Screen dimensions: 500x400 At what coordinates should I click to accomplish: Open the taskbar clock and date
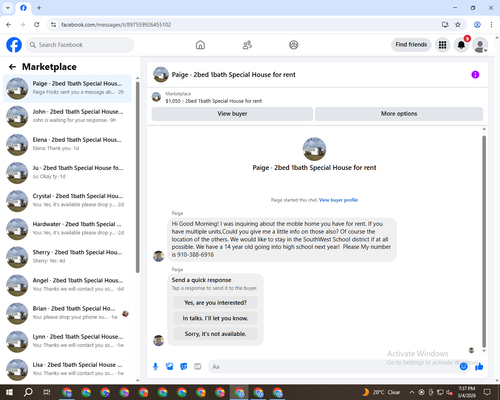(467, 392)
